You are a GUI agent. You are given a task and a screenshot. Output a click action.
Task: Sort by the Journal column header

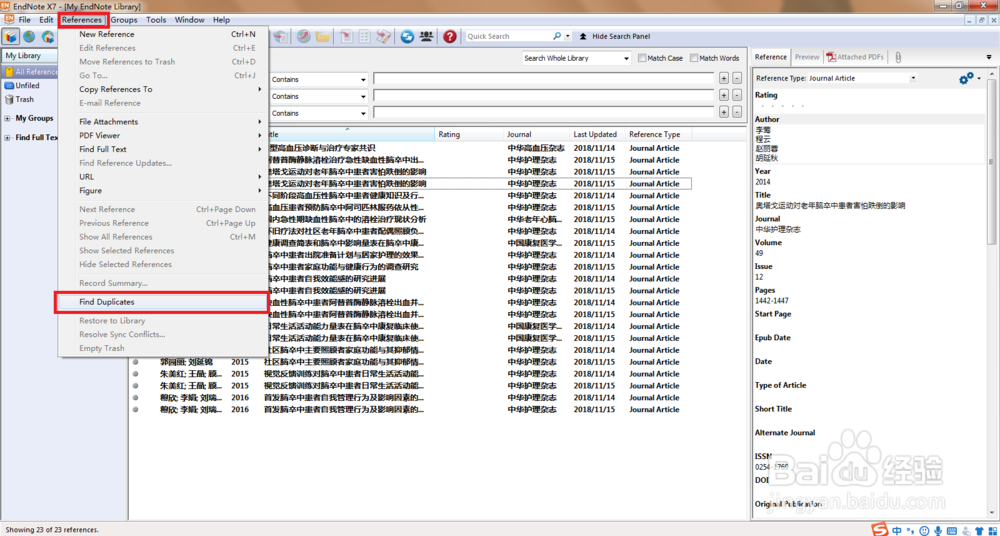(536, 135)
